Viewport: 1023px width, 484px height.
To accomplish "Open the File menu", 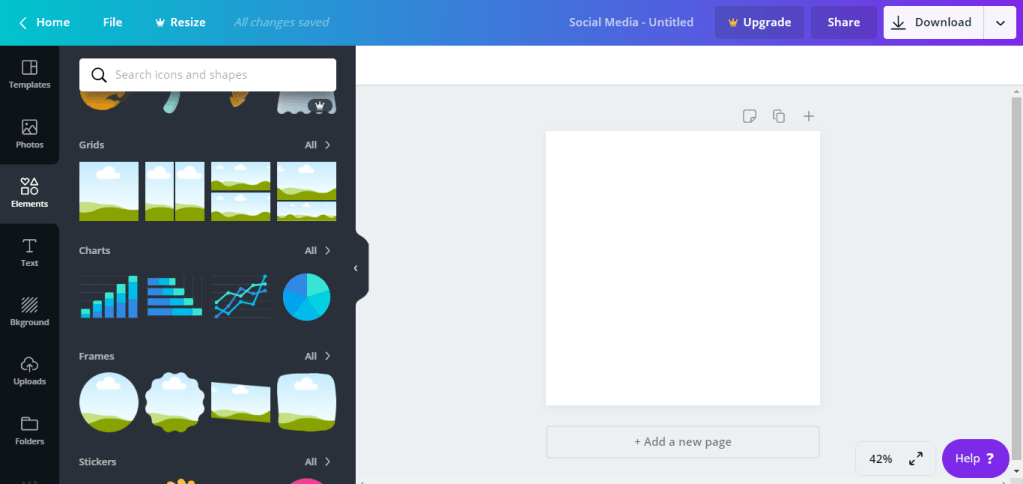I will (114, 22).
